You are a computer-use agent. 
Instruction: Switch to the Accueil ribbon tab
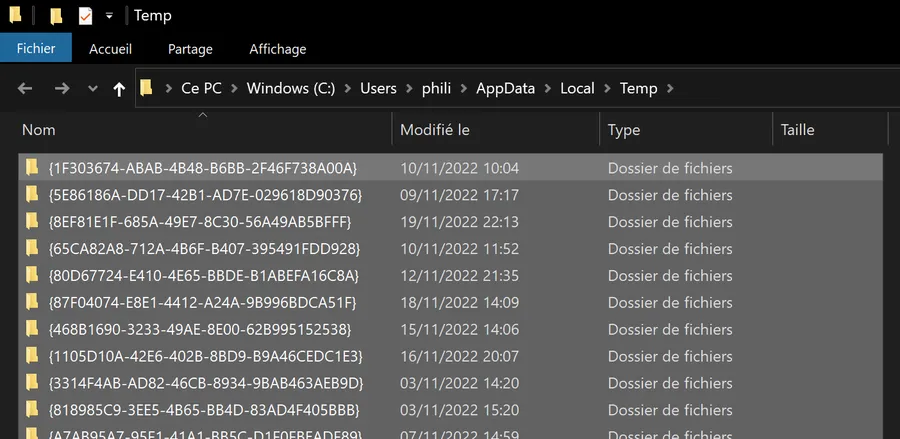tap(110, 49)
